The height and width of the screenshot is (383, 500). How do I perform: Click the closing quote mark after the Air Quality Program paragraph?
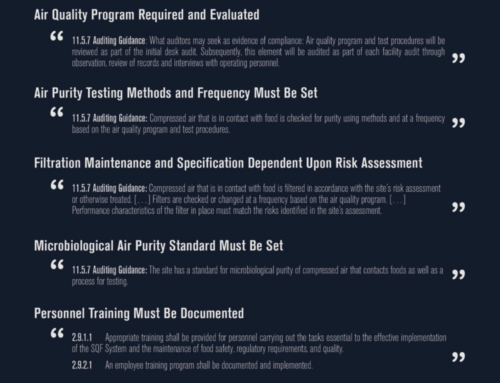pyautogui.click(x=458, y=59)
